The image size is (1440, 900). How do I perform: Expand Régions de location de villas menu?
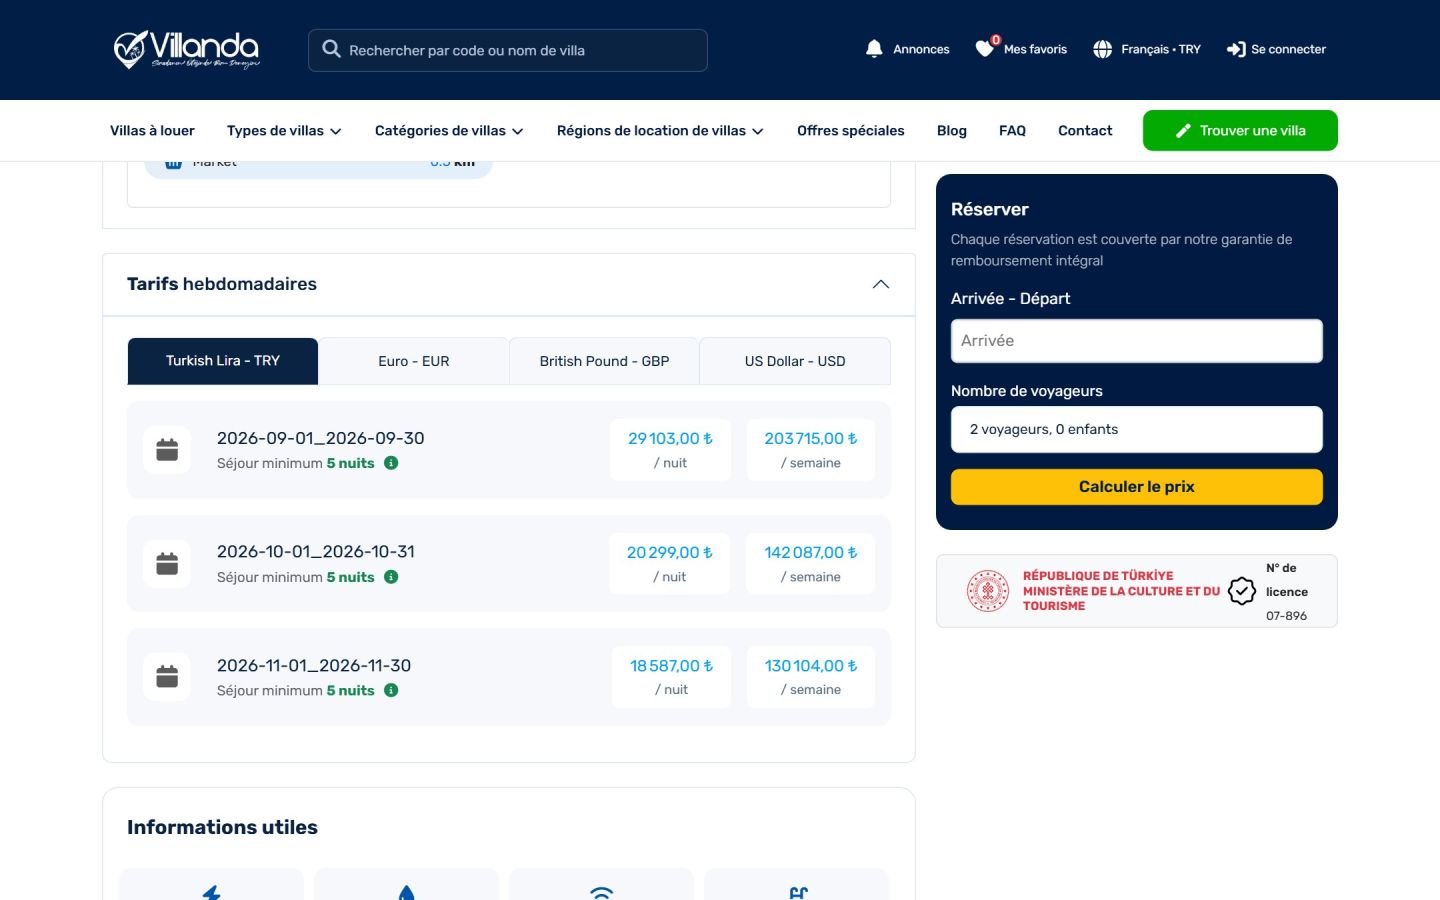[x=660, y=131]
